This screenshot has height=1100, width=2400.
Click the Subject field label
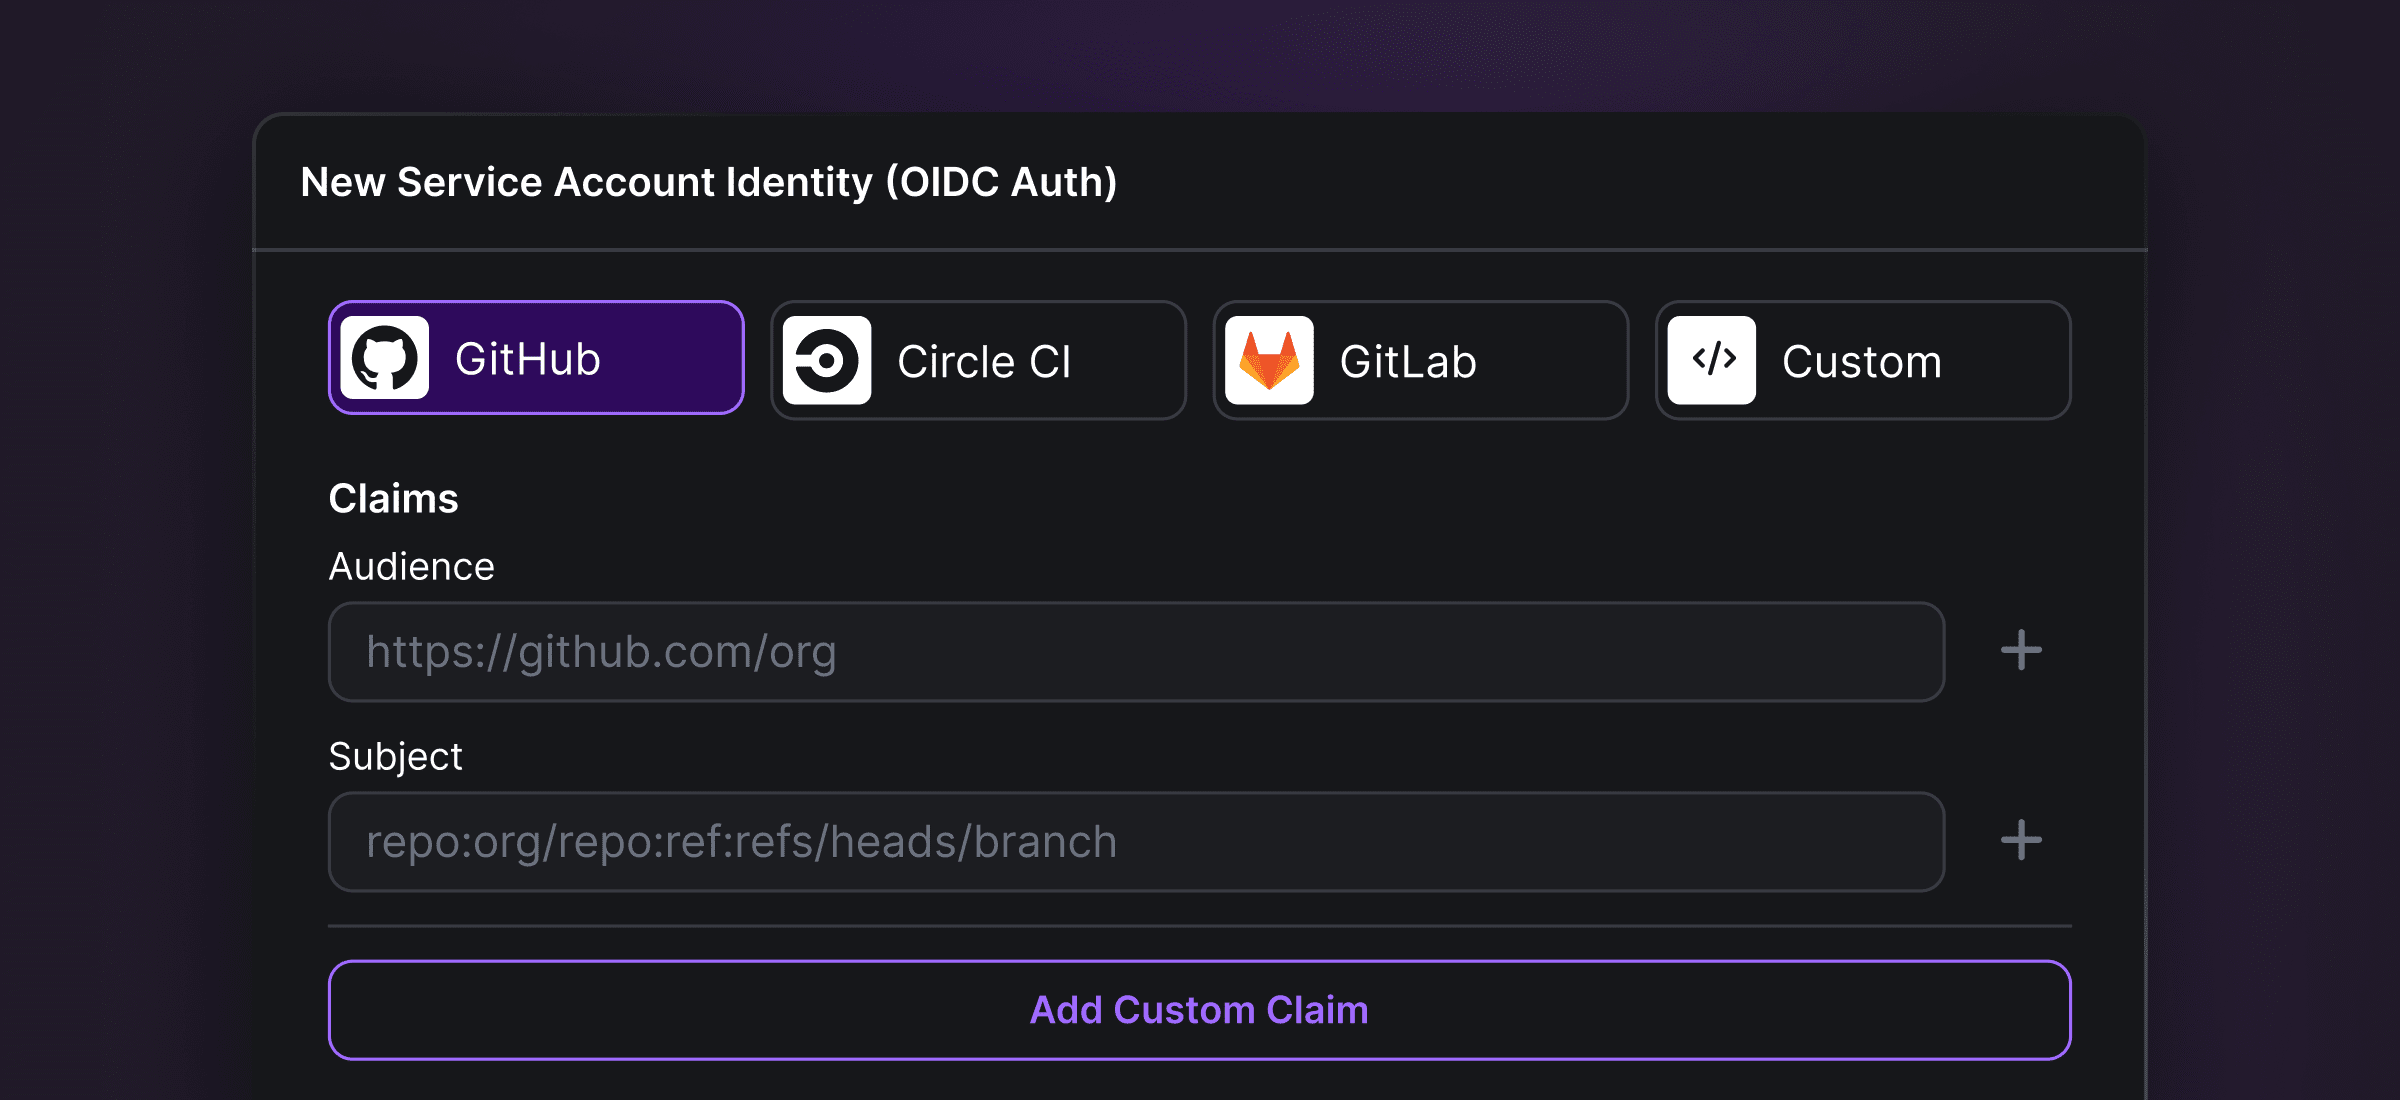pyautogui.click(x=396, y=757)
